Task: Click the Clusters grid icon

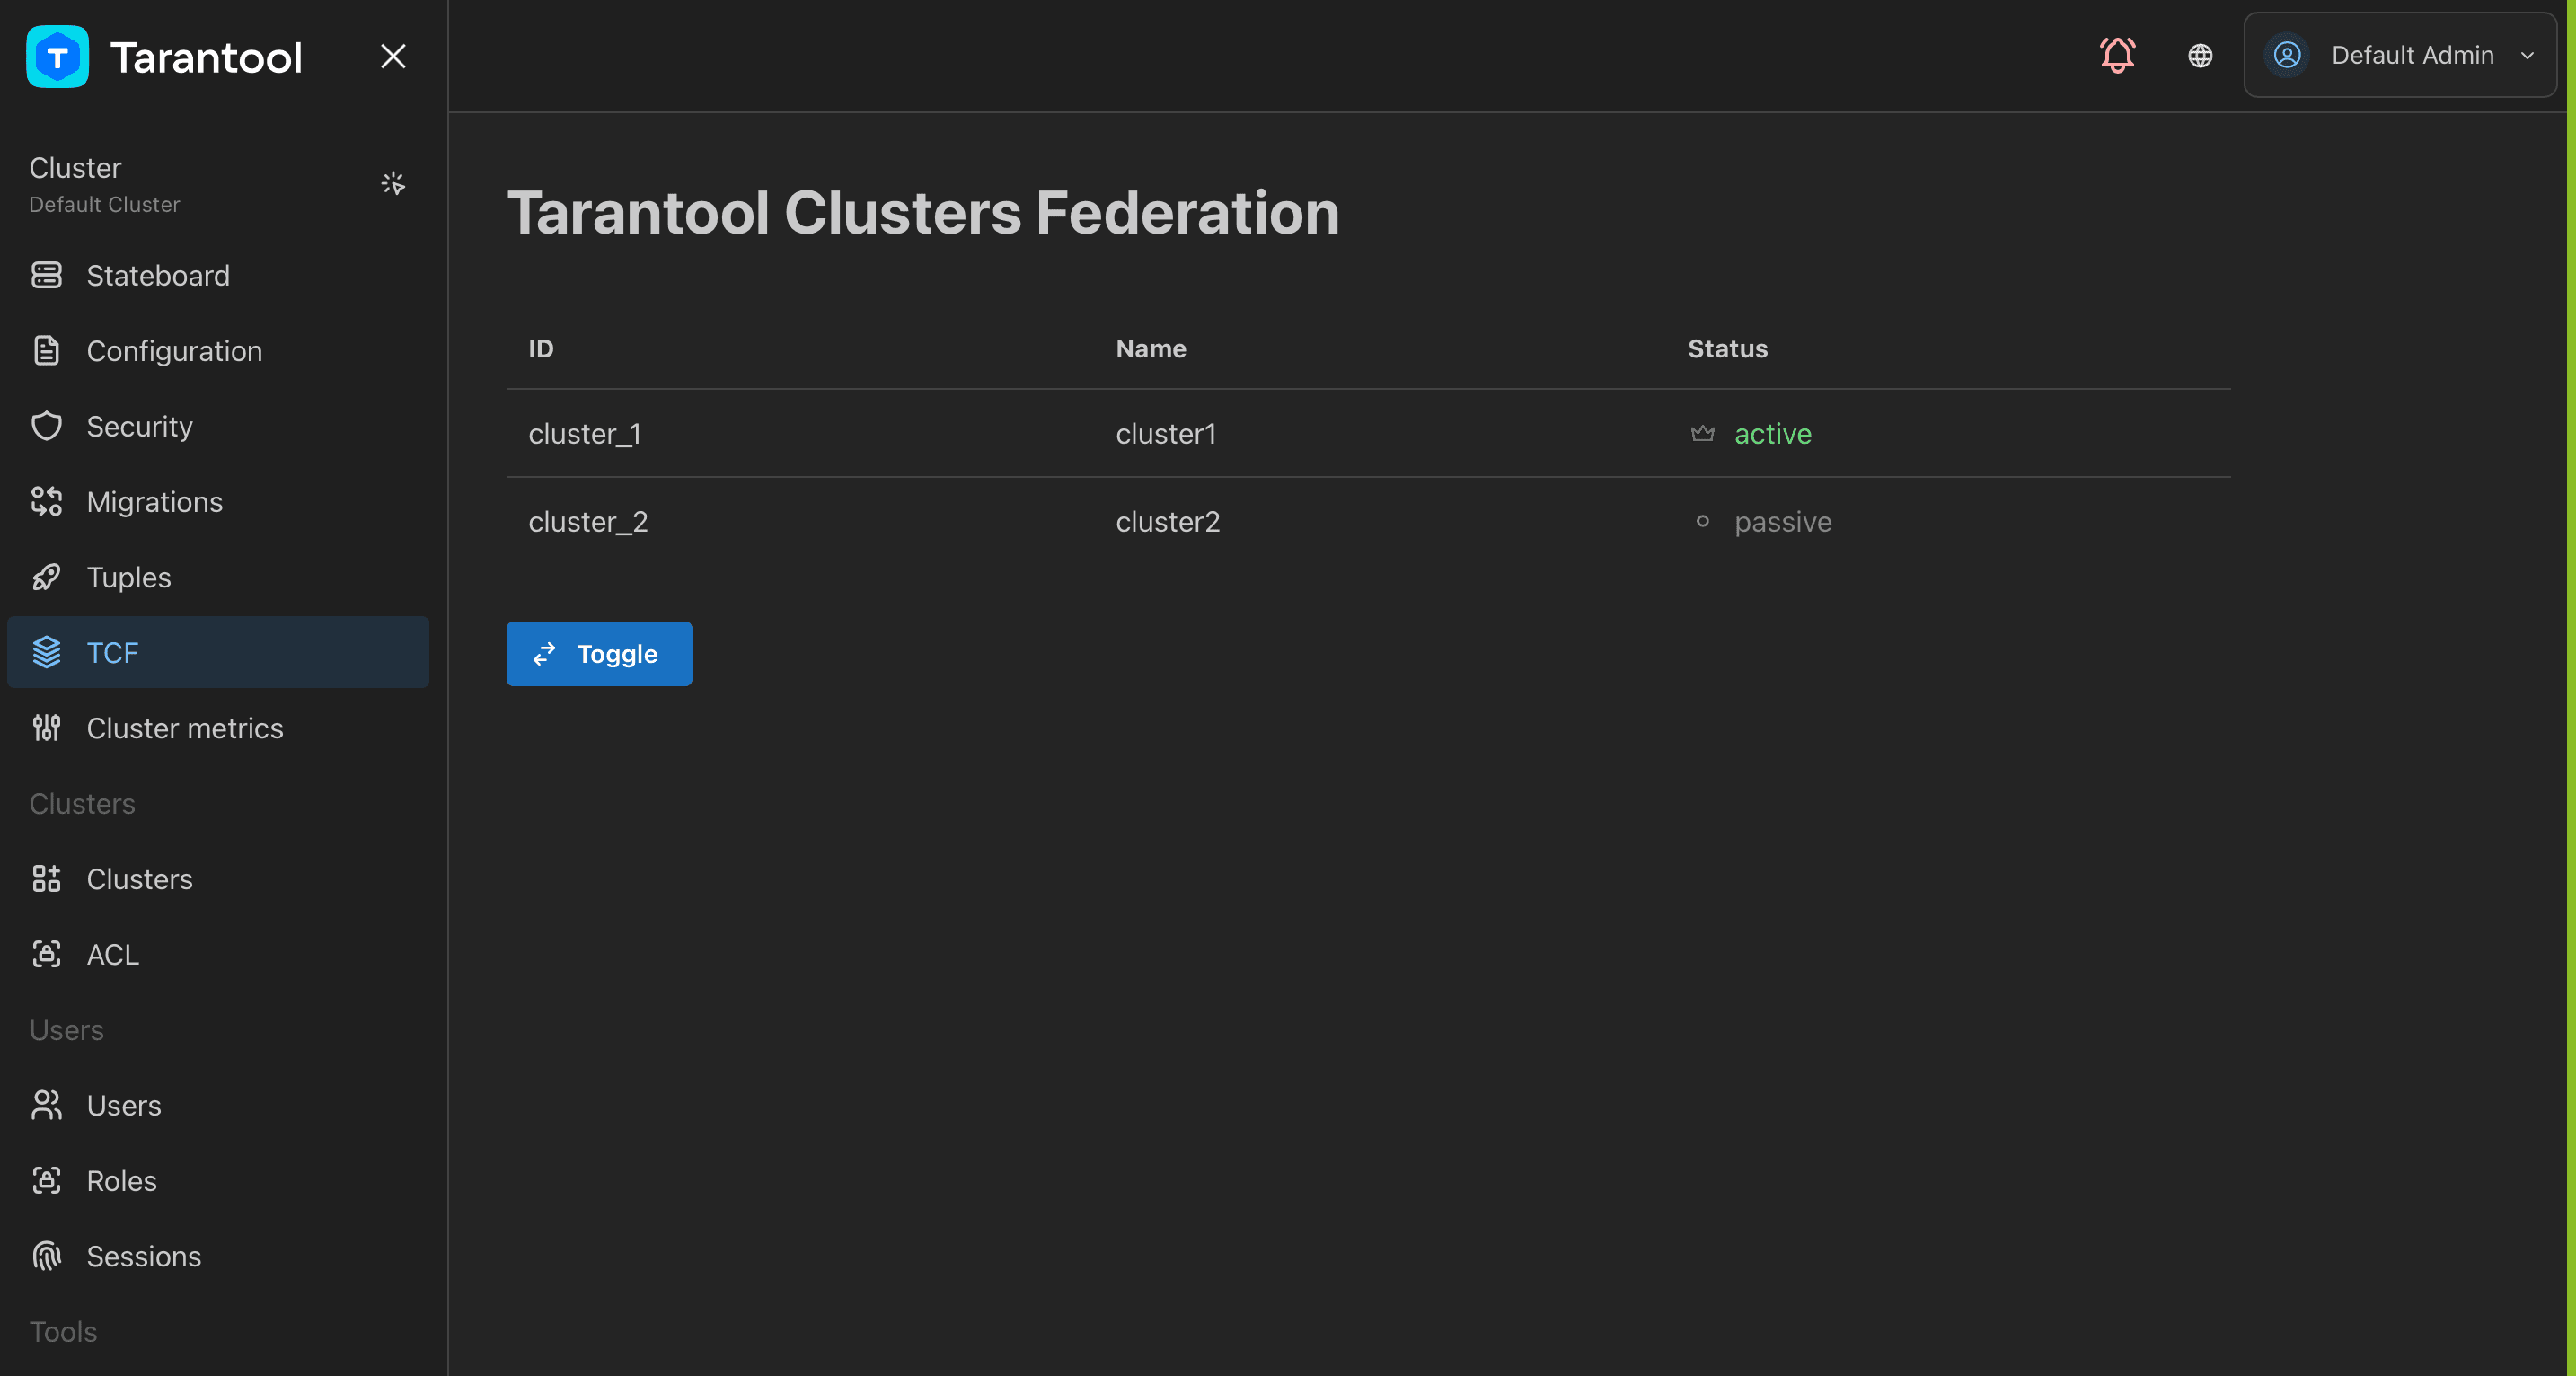Action: 47,879
